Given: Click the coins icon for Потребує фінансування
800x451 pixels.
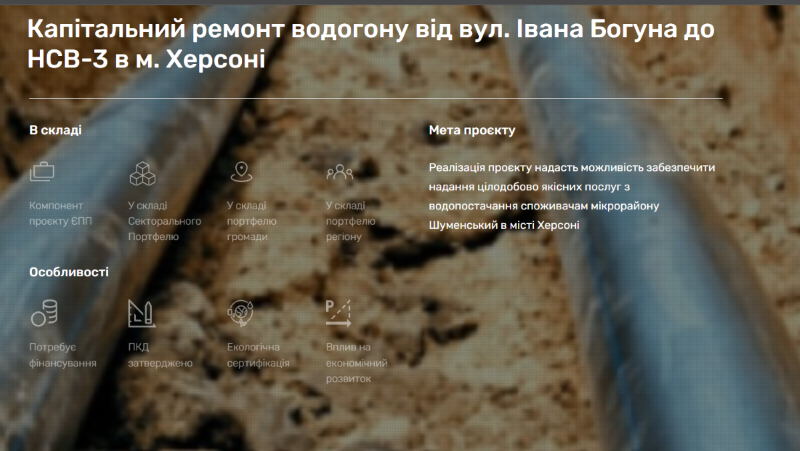Looking at the screenshot, I should (x=43, y=314).
